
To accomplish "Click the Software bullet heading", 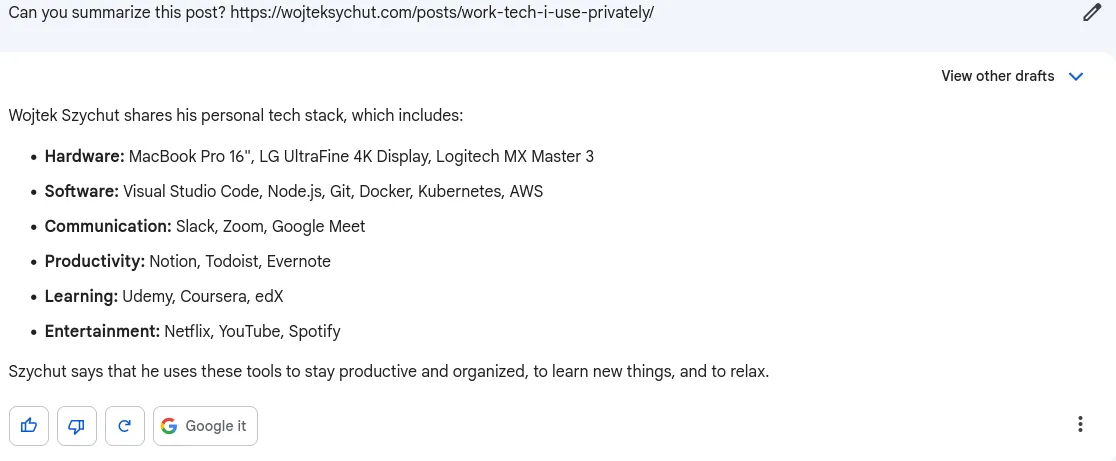I will (82, 191).
